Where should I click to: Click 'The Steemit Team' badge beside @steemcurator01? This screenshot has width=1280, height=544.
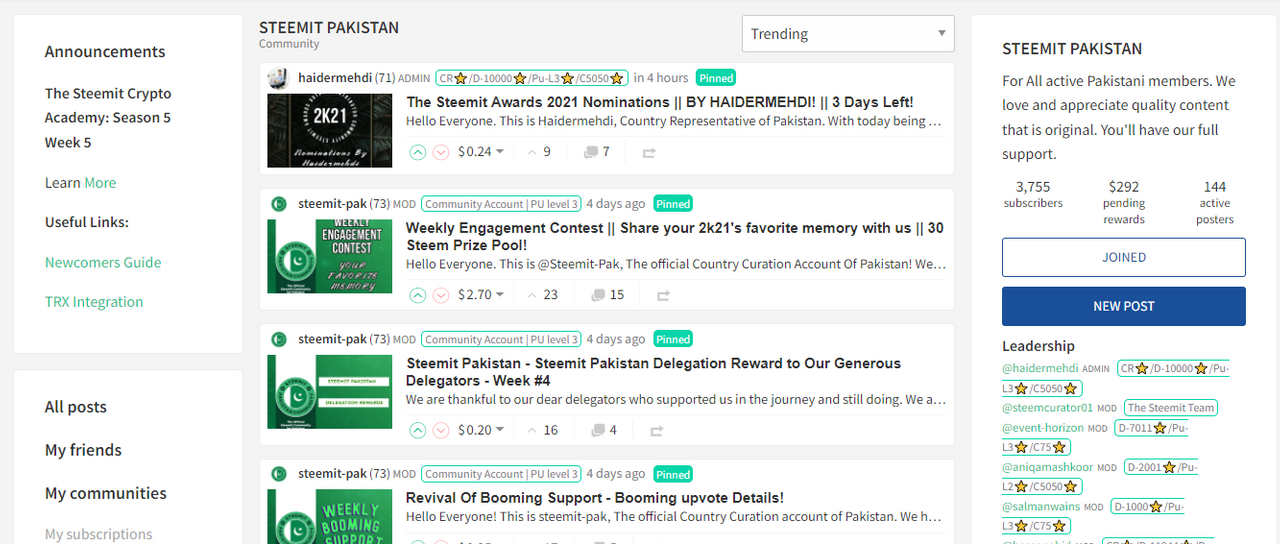tap(1171, 408)
